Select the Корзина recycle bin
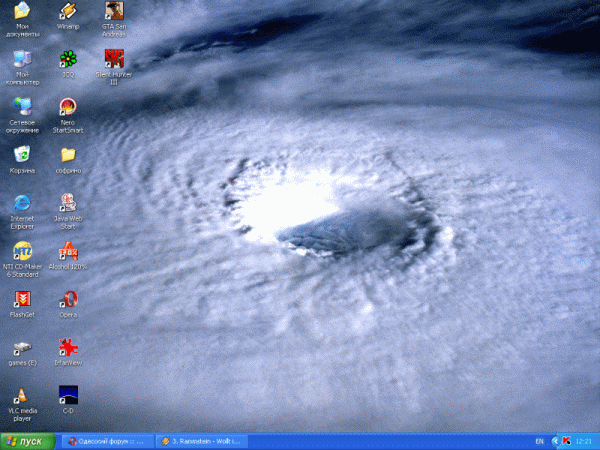This screenshot has height=450, width=600. point(22,154)
